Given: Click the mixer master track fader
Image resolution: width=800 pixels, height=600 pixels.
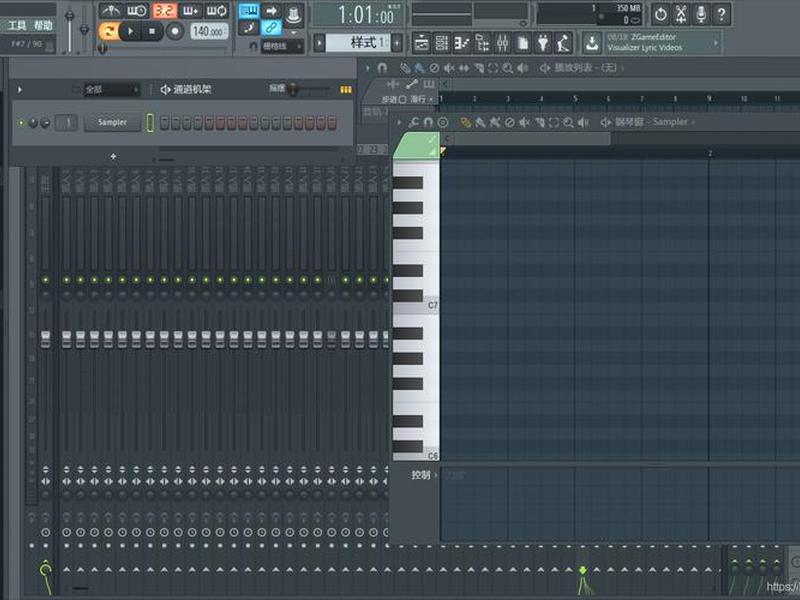Looking at the screenshot, I should click(45, 339).
